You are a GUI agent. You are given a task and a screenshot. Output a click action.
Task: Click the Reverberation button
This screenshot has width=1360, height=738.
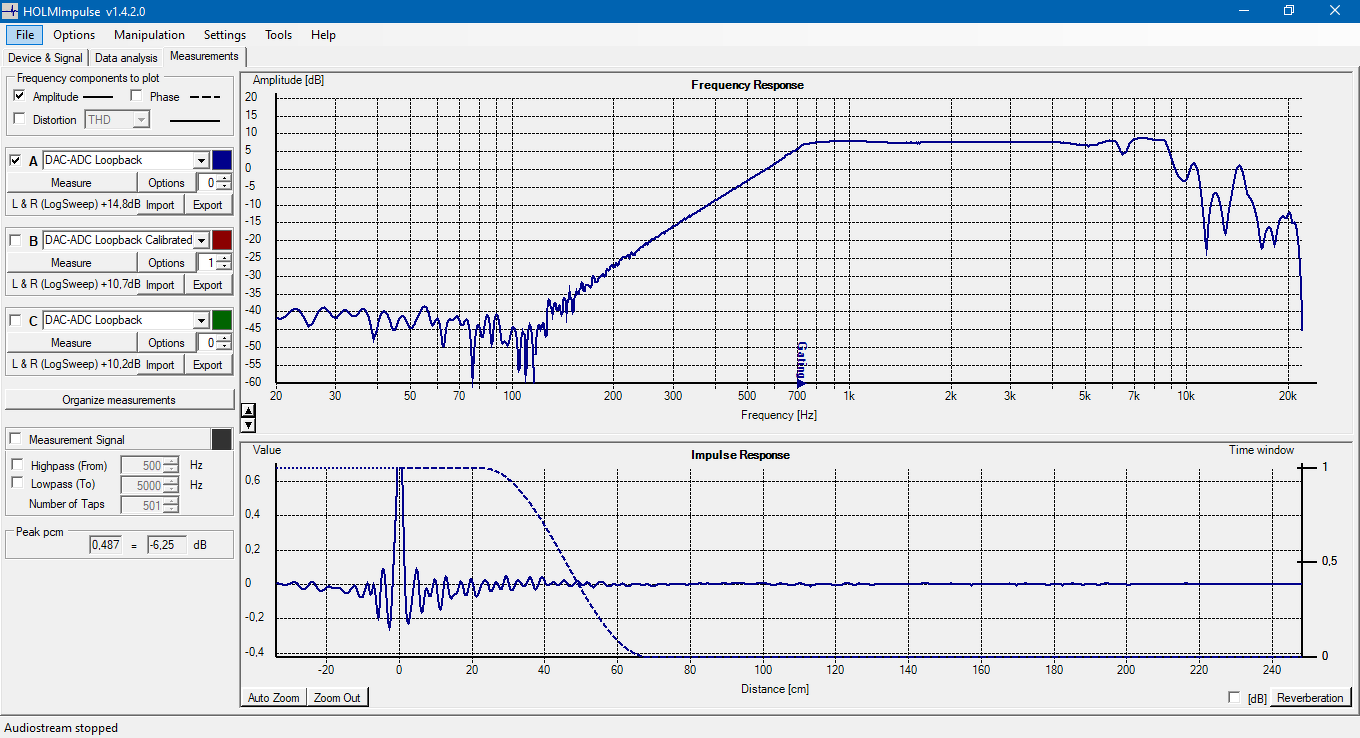[x=1310, y=697]
